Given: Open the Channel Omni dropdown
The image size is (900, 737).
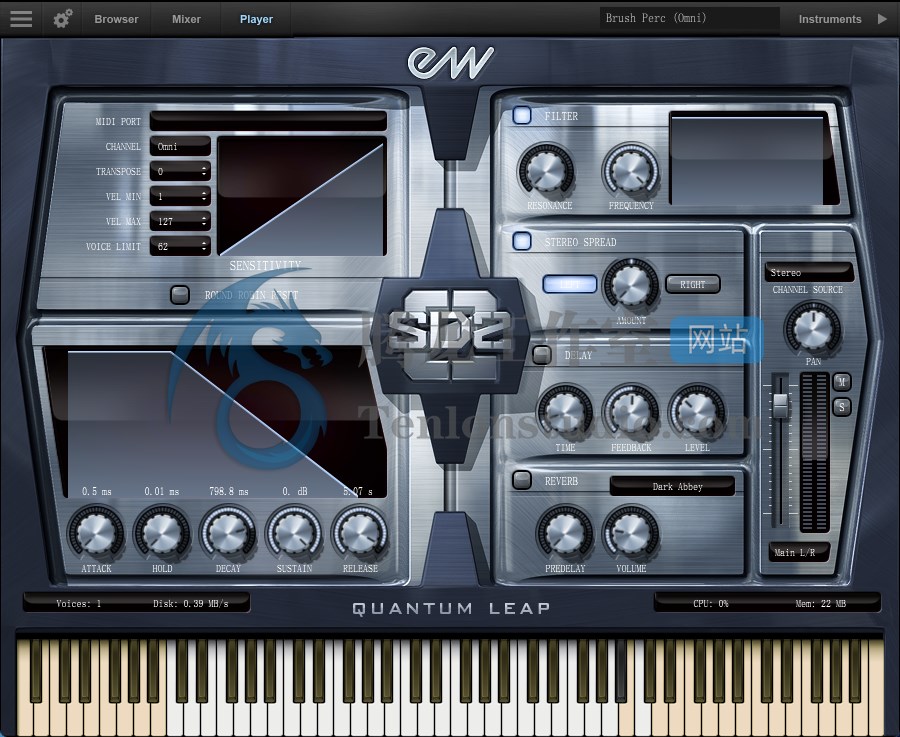Looking at the screenshot, I should pos(180,146).
